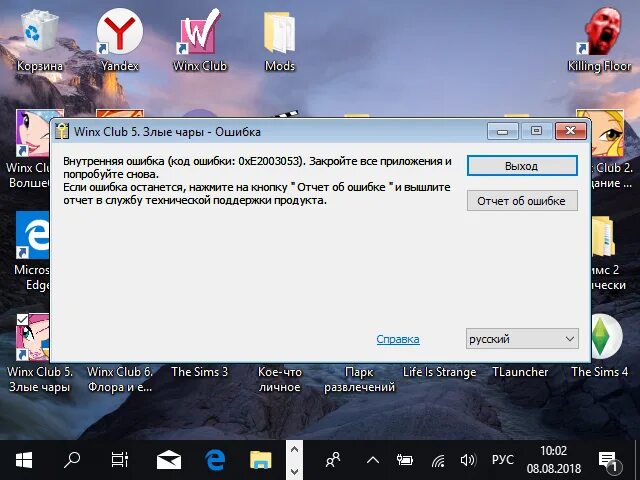Image resolution: width=640 pixels, height=480 pixels.
Task: Select the Life Is Strange desktop label
Action: (x=440, y=372)
